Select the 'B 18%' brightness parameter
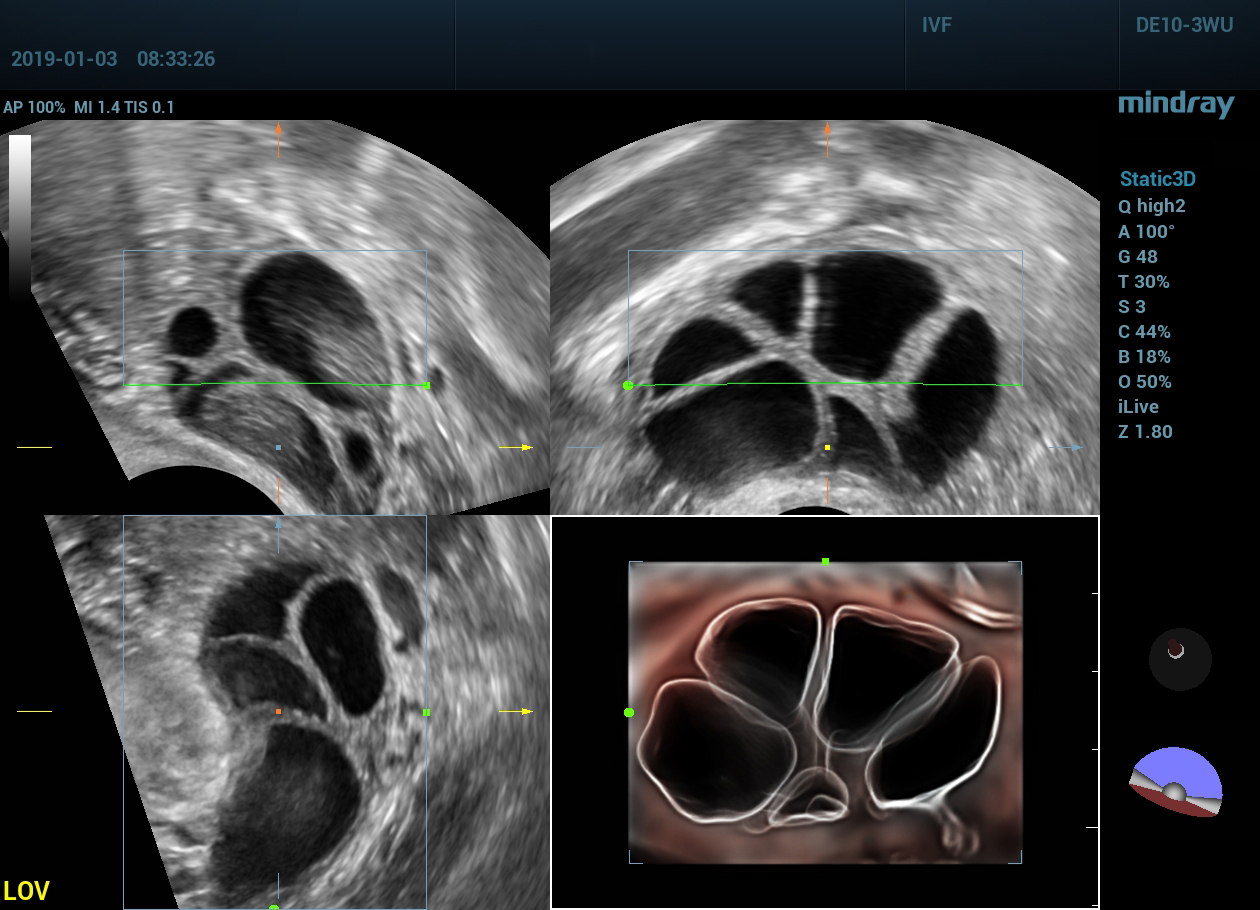 coord(1145,356)
